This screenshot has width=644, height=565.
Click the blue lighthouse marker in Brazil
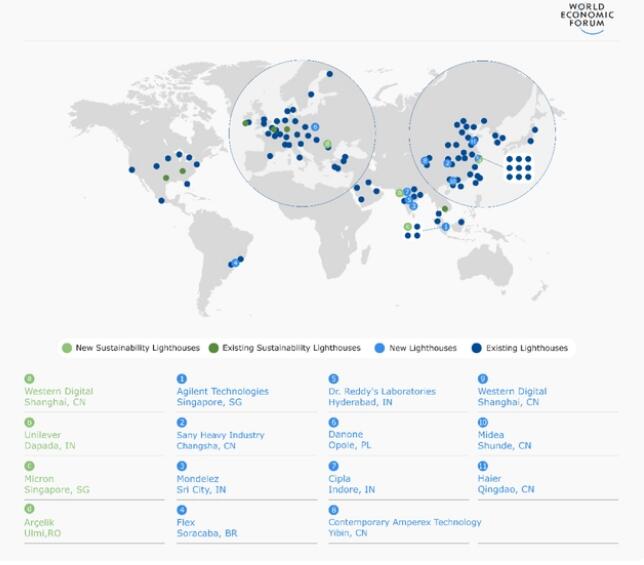click(x=235, y=263)
